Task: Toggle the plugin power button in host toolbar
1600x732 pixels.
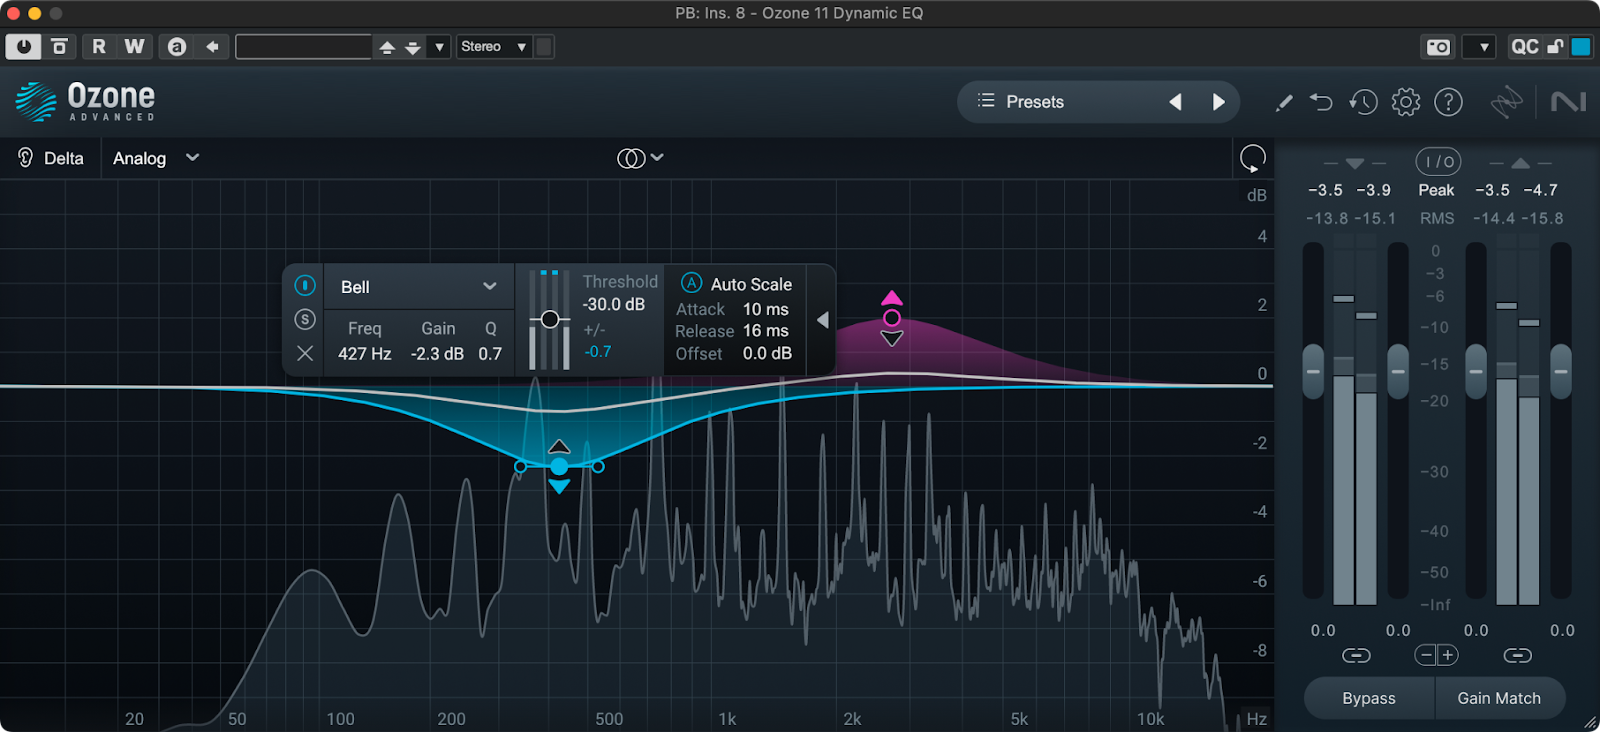Action: (23, 46)
